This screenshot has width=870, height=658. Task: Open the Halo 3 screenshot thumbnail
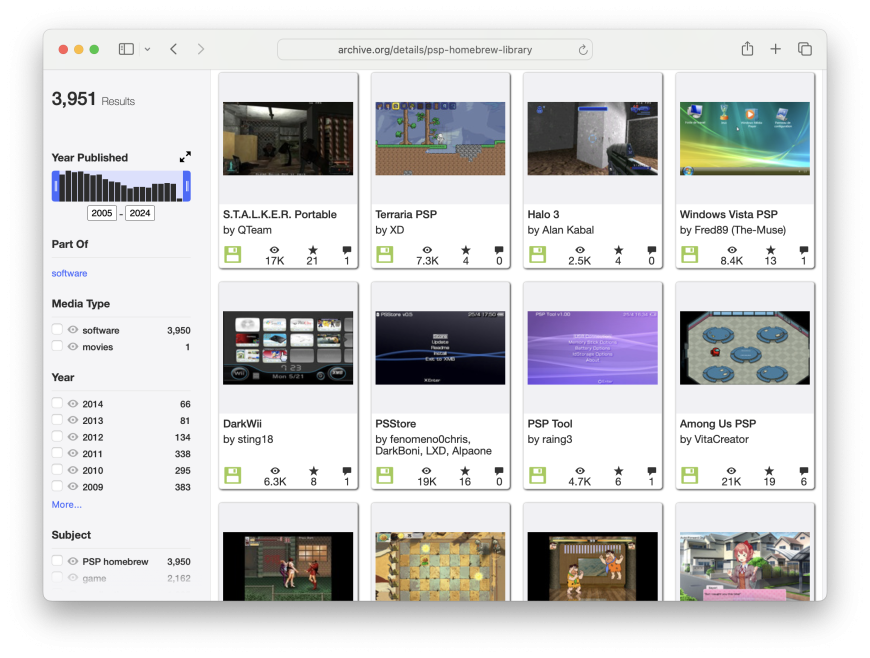pos(593,138)
